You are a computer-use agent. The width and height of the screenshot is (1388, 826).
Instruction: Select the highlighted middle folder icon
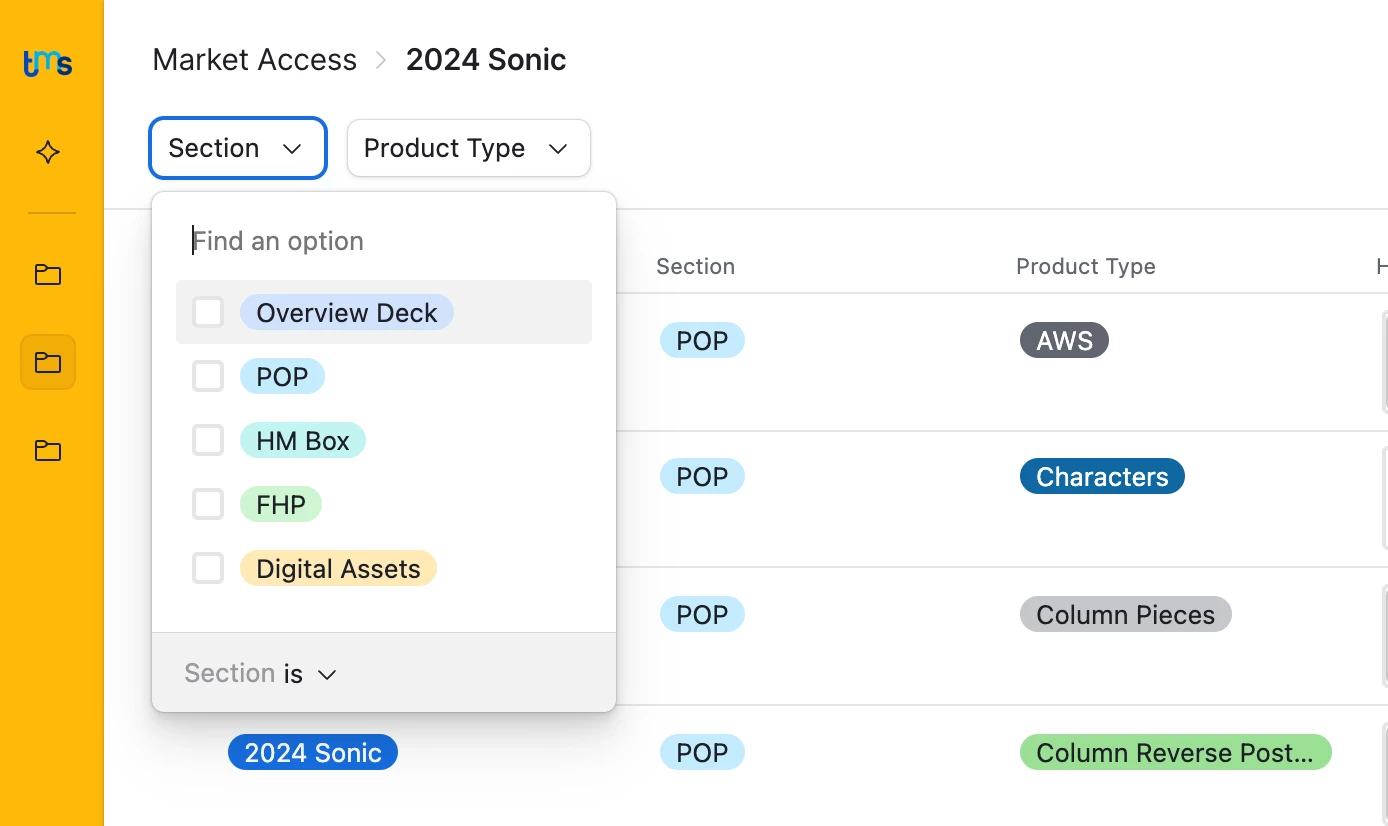(48, 362)
